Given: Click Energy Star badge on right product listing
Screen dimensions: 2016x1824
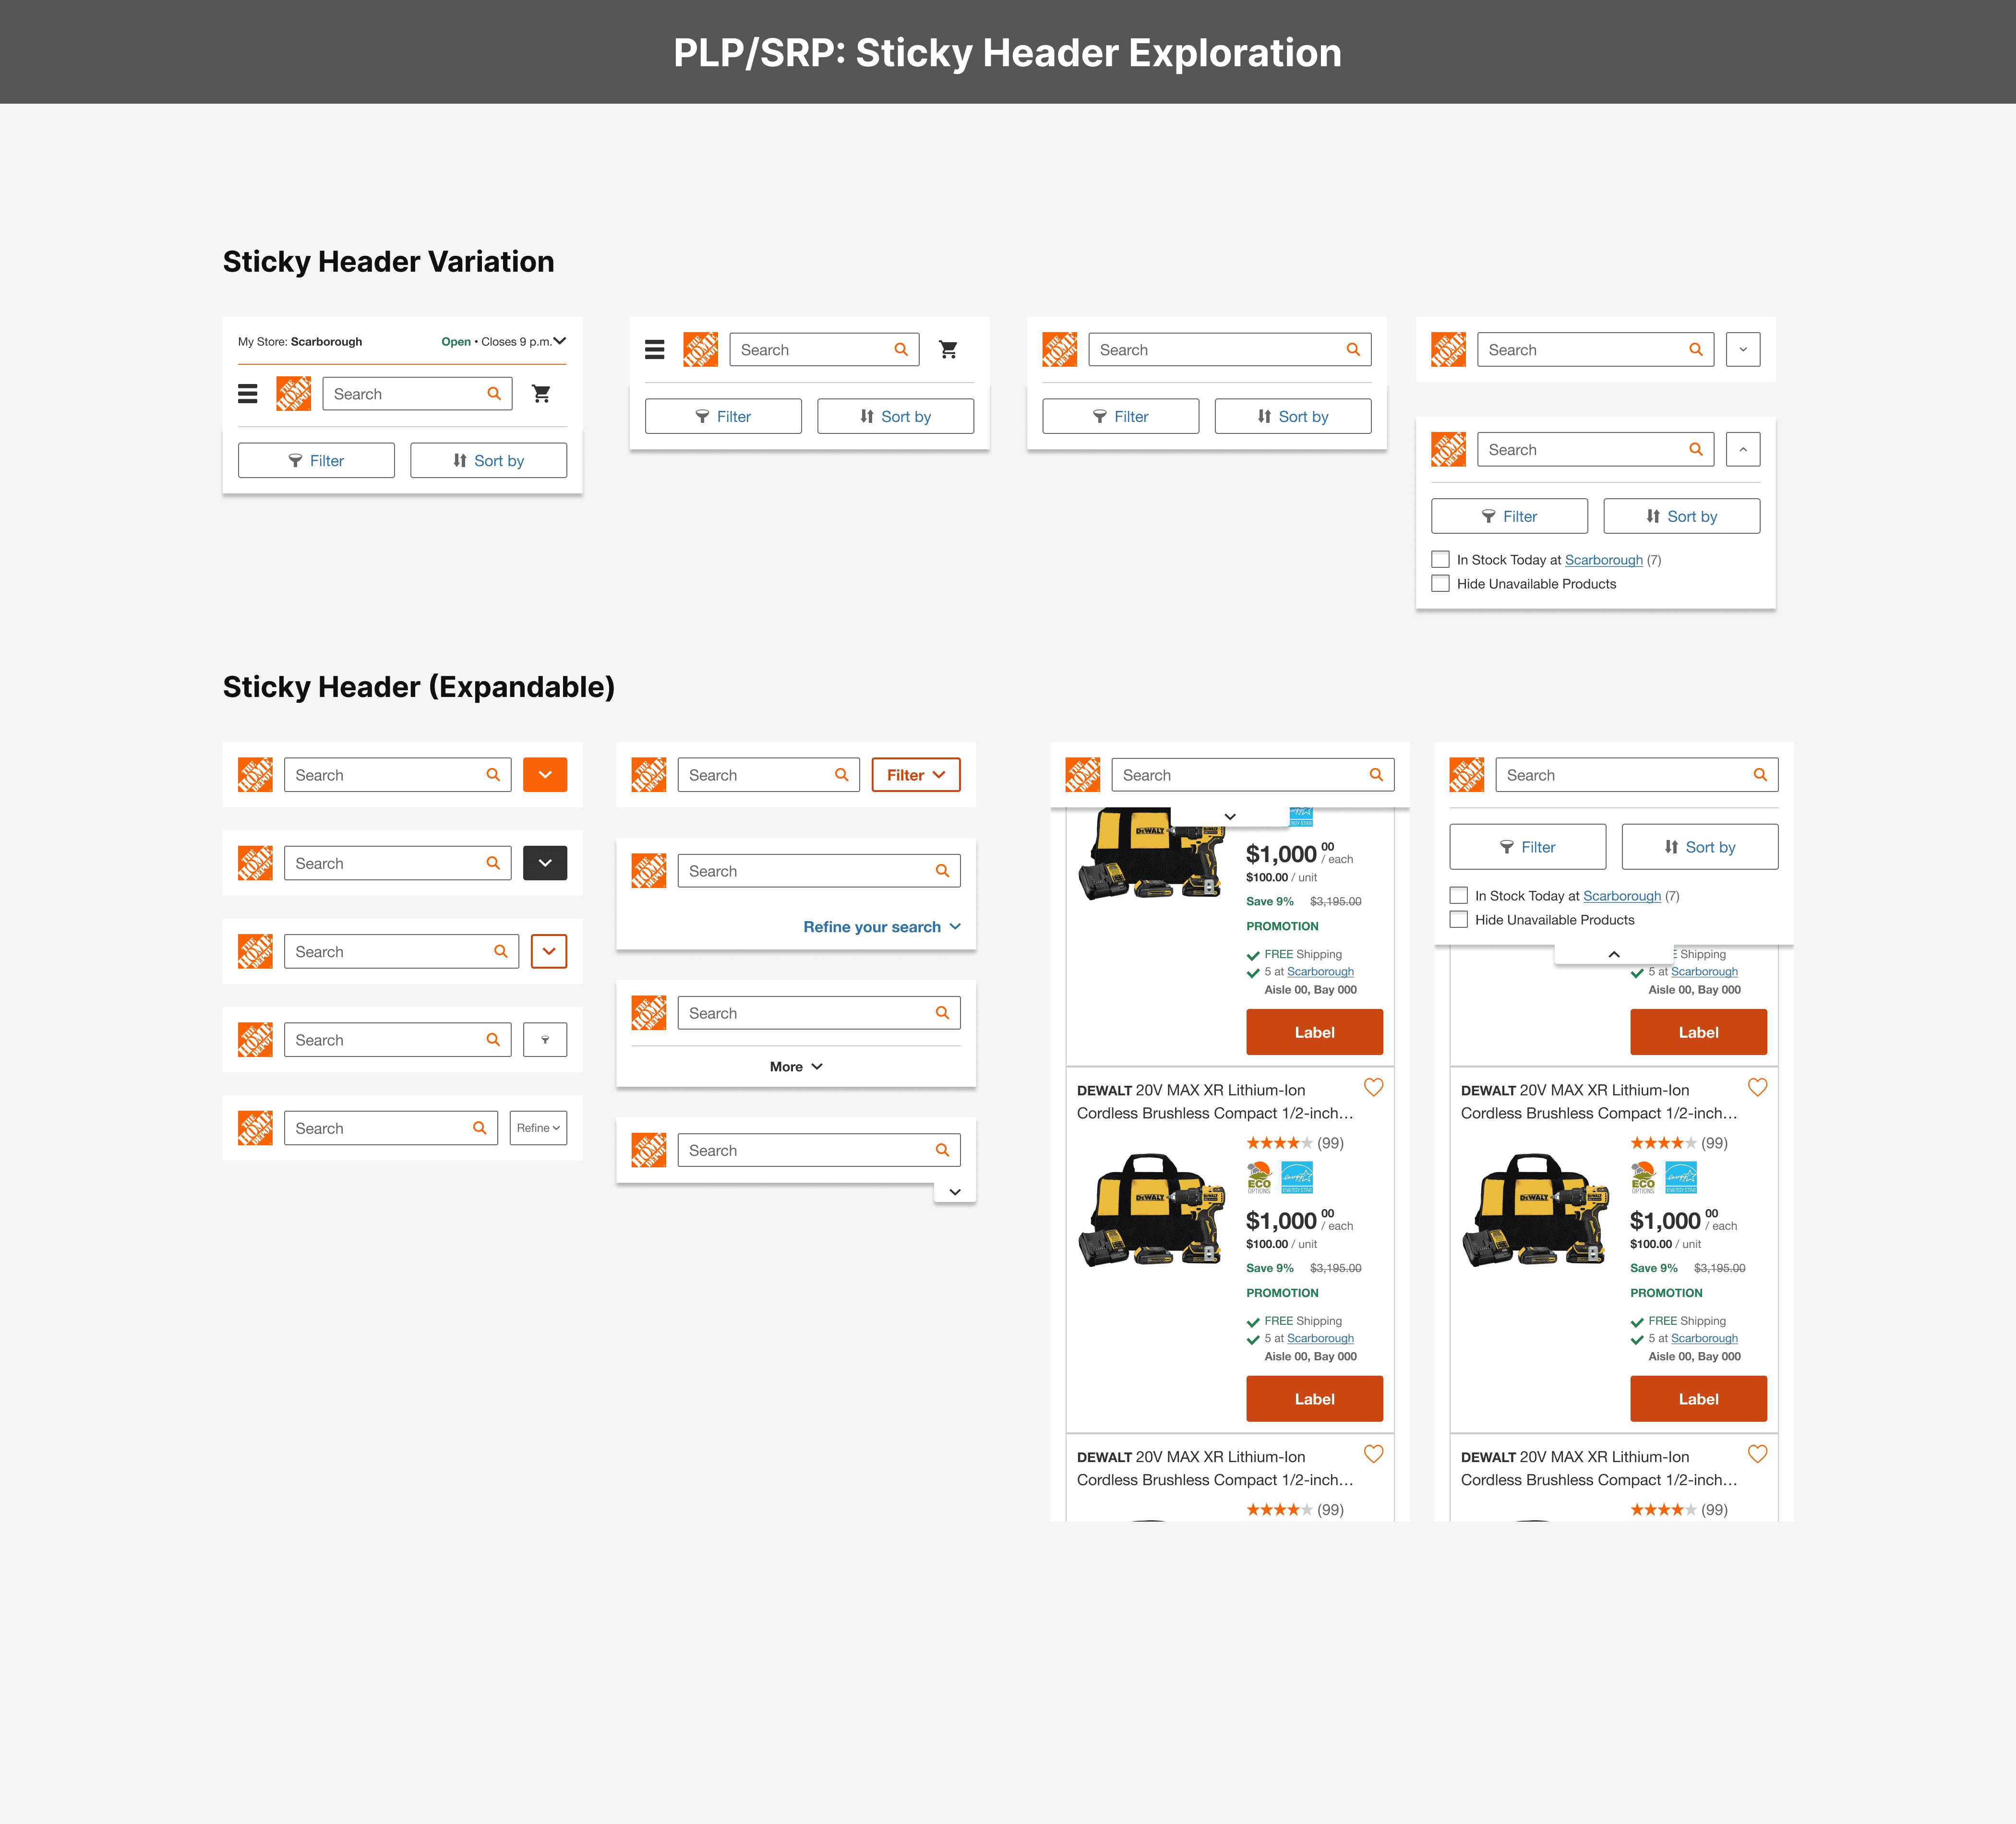Looking at the screenshot, I should click(1681, 1177).
